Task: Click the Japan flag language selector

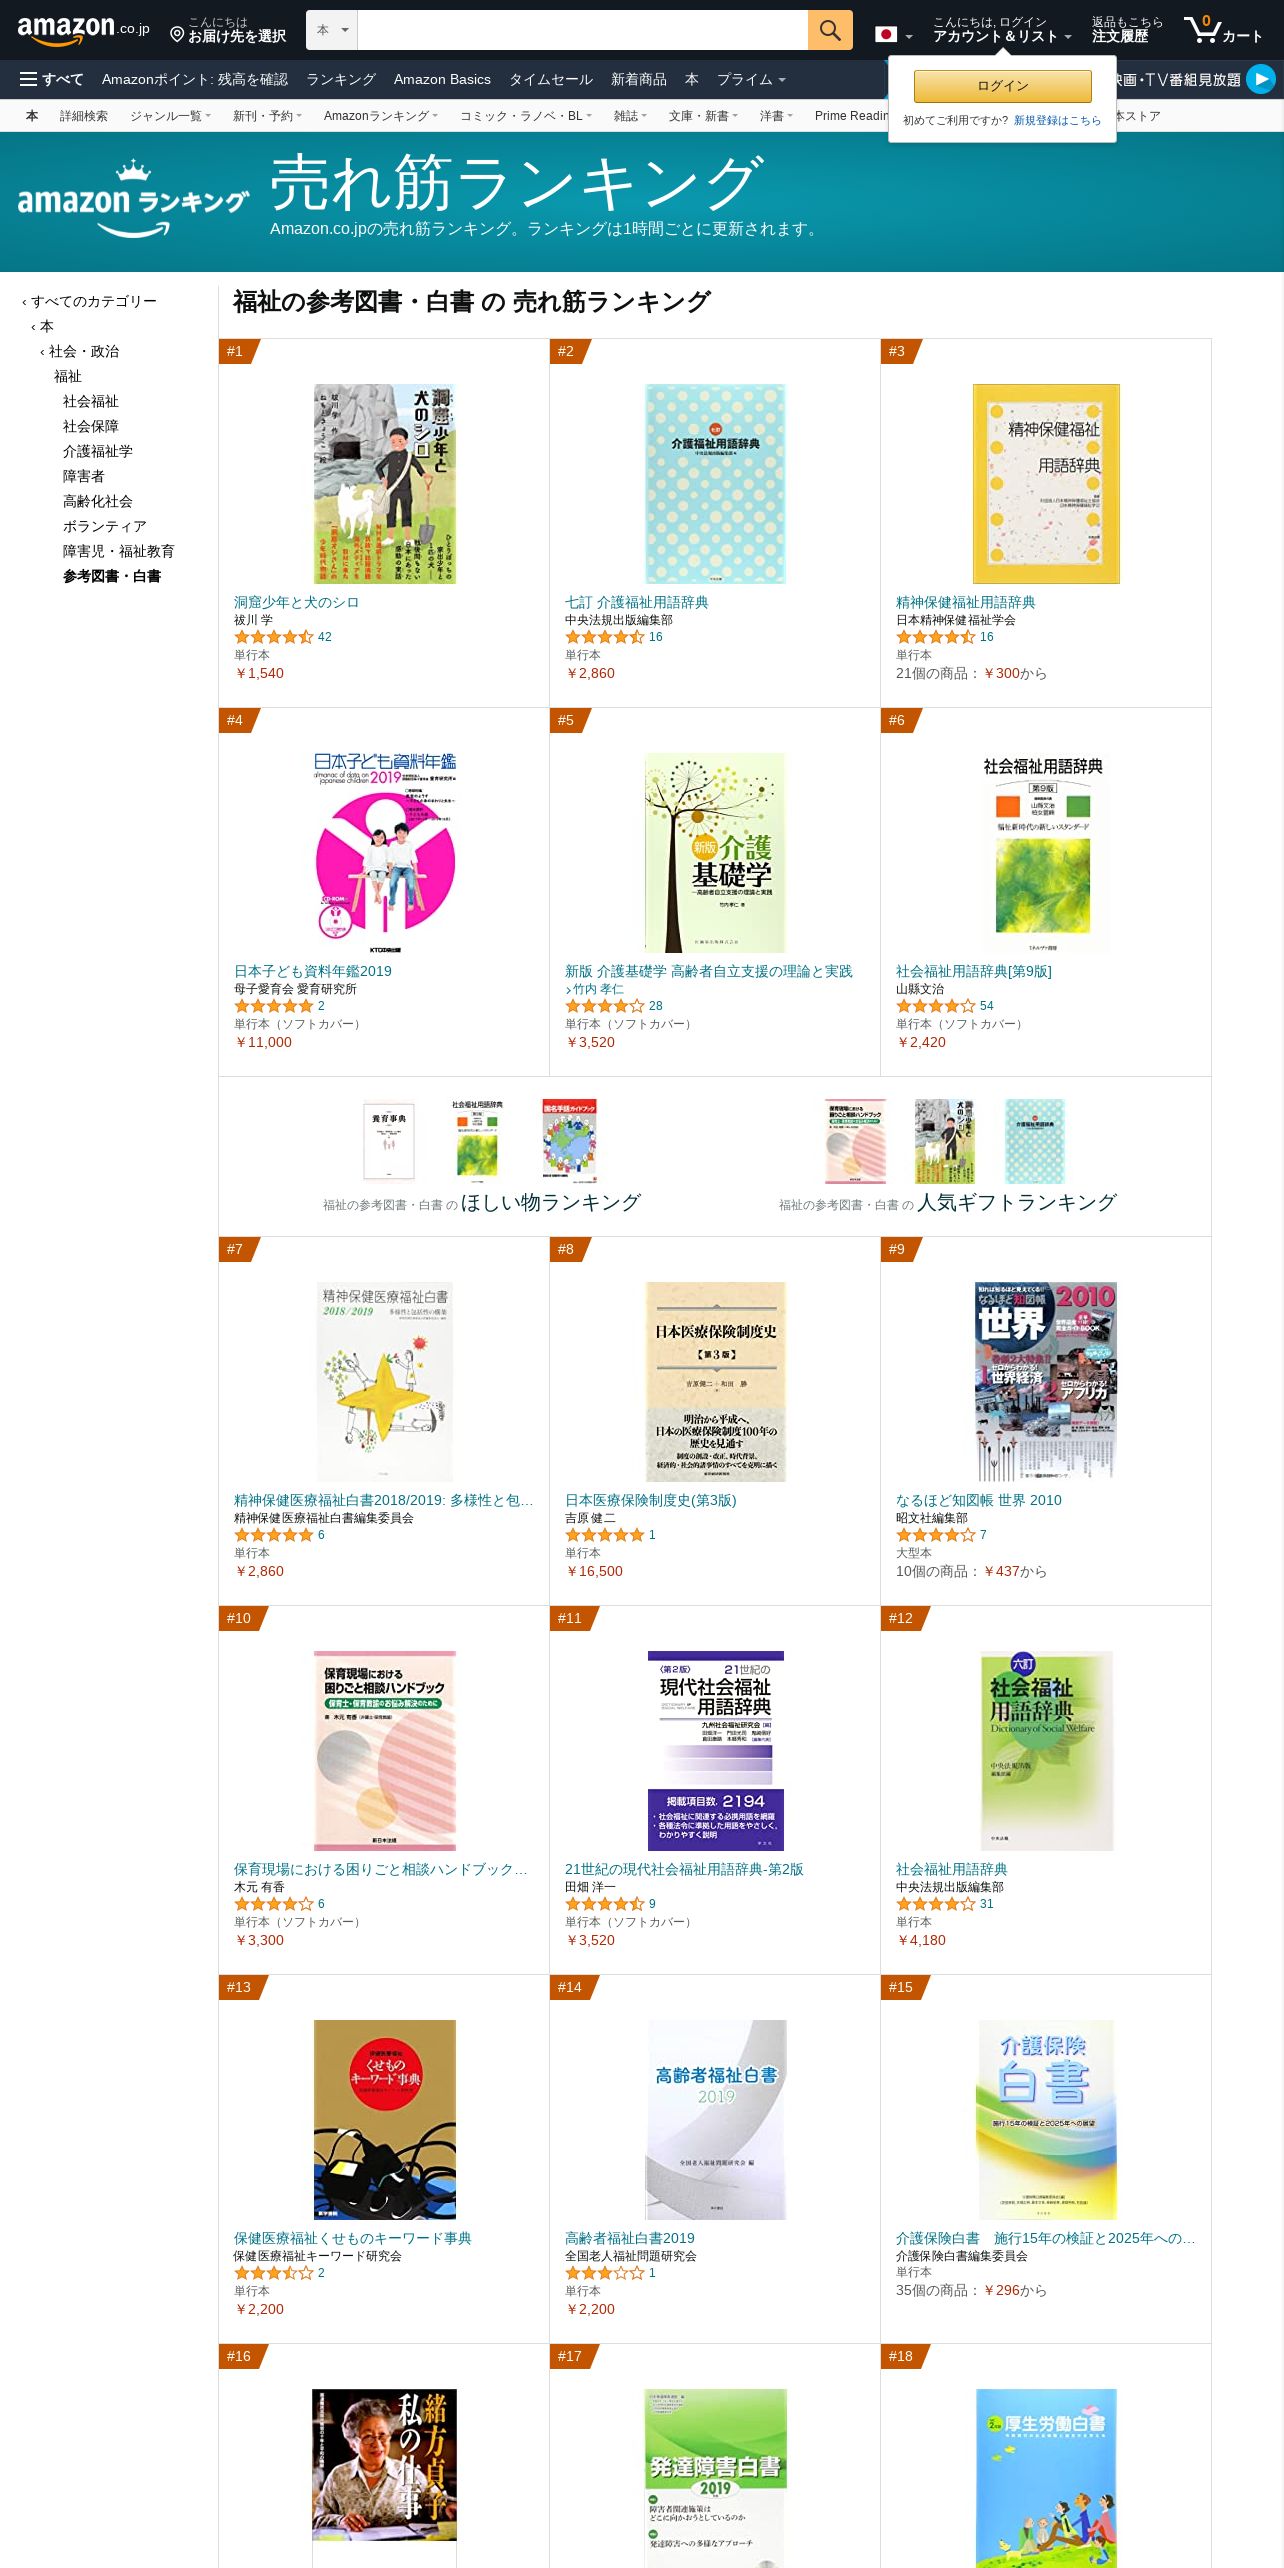Action: (893, 35)
